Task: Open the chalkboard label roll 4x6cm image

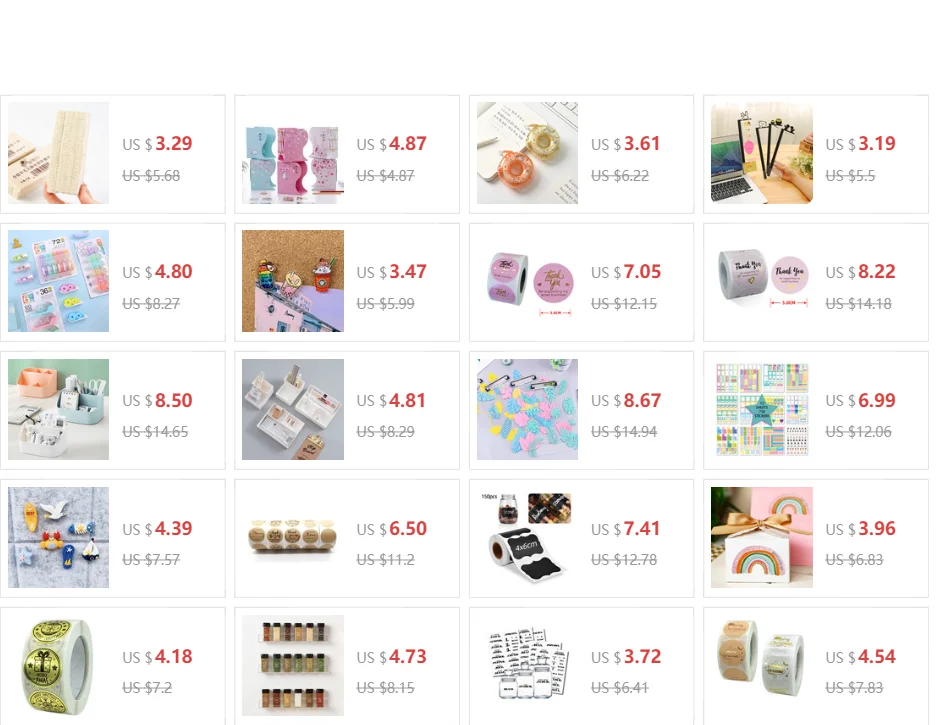Action: [527, 537]
